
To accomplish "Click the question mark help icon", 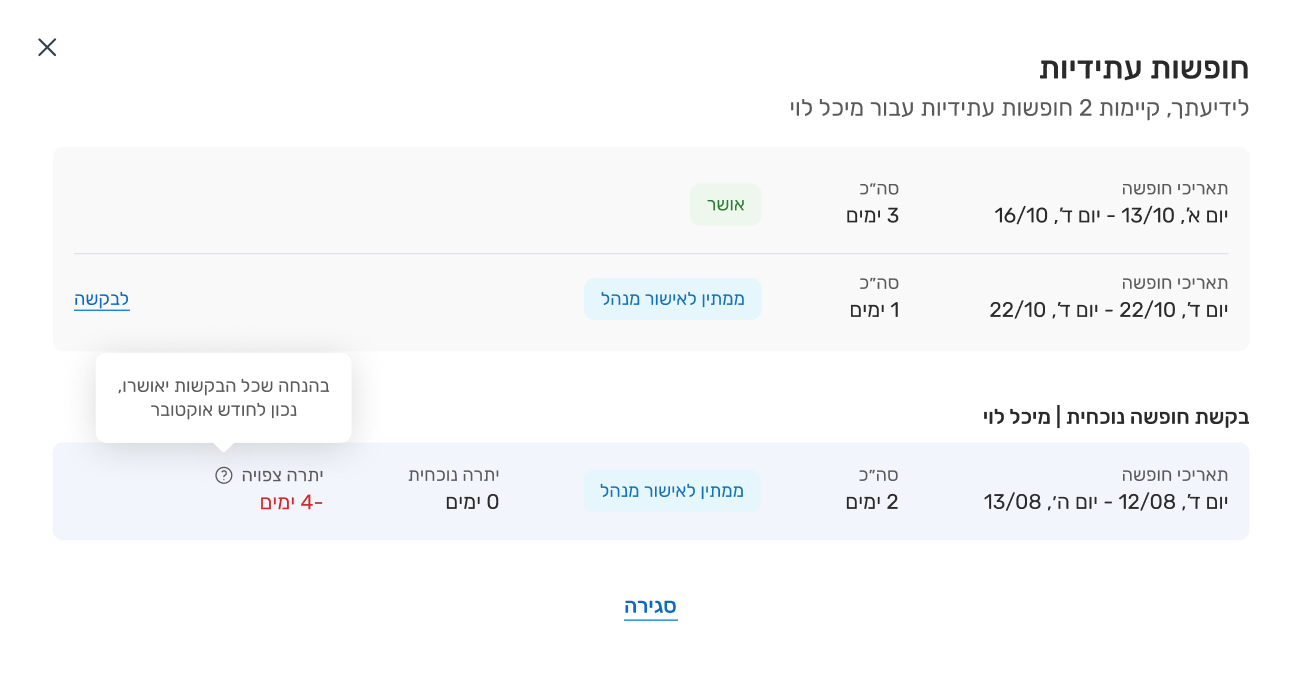I will [x=224, y=475].
